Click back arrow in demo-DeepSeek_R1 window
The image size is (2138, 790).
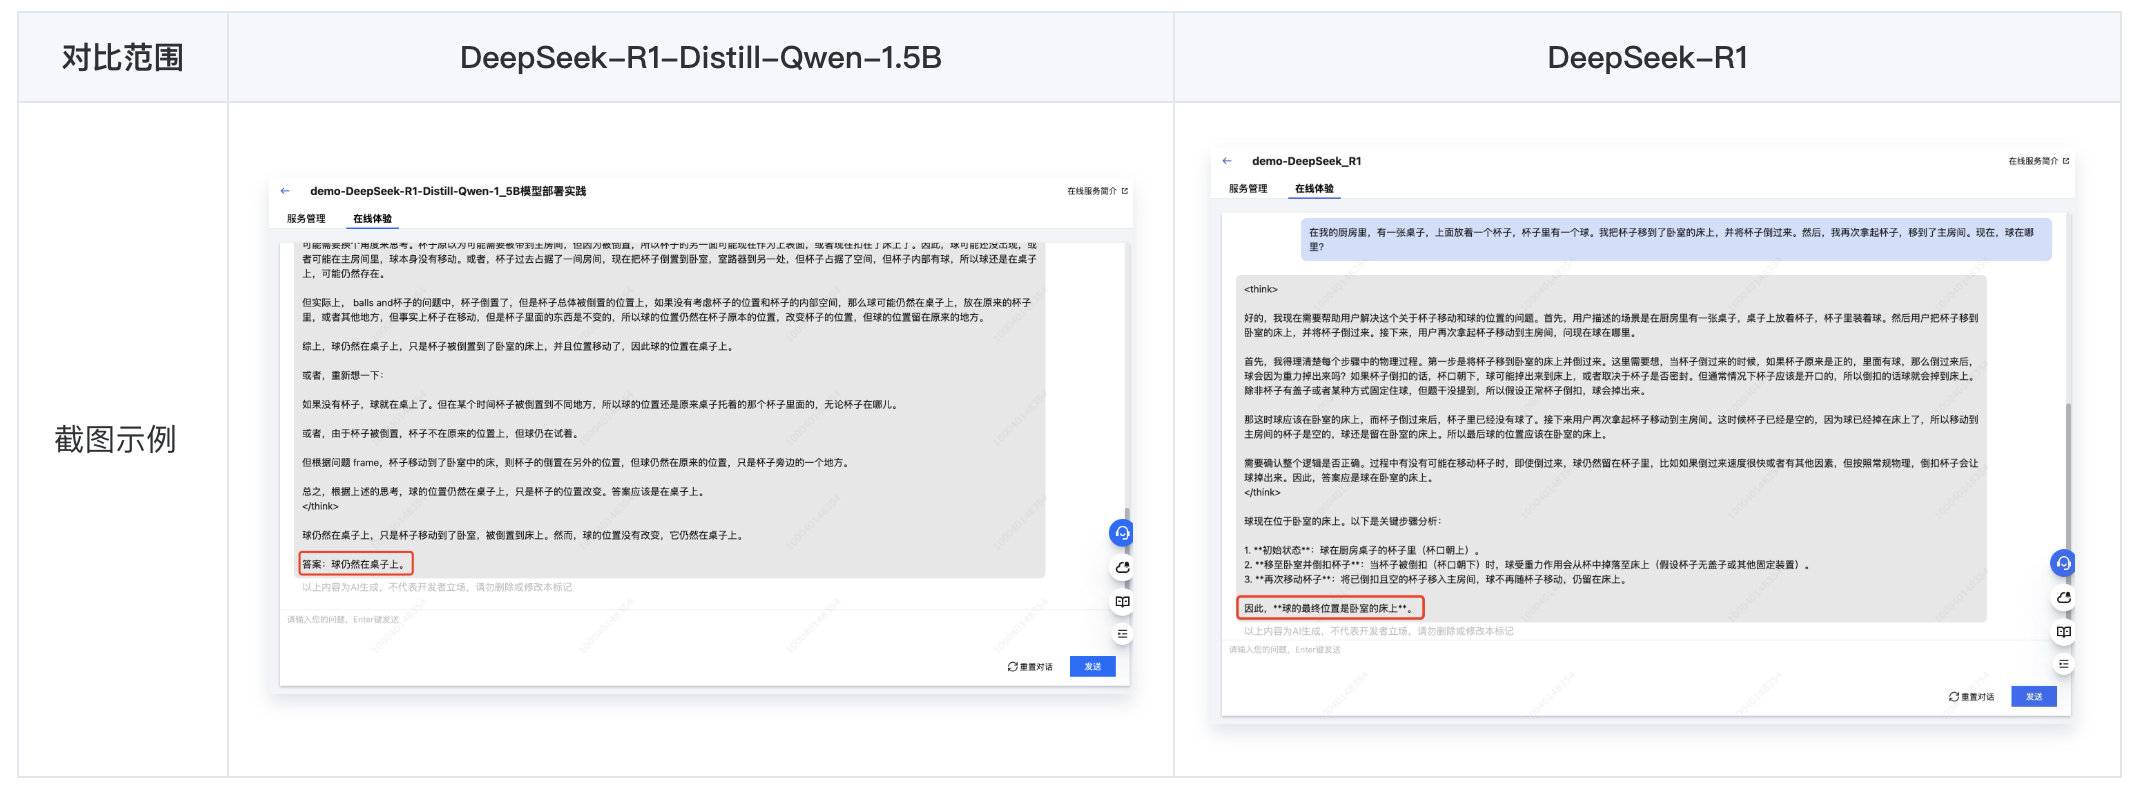(x=1227, y=161)
